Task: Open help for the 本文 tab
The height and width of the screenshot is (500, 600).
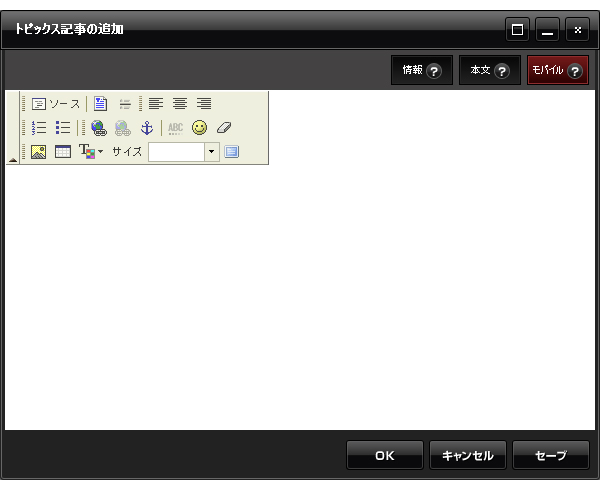Action: tap(502, 71)
